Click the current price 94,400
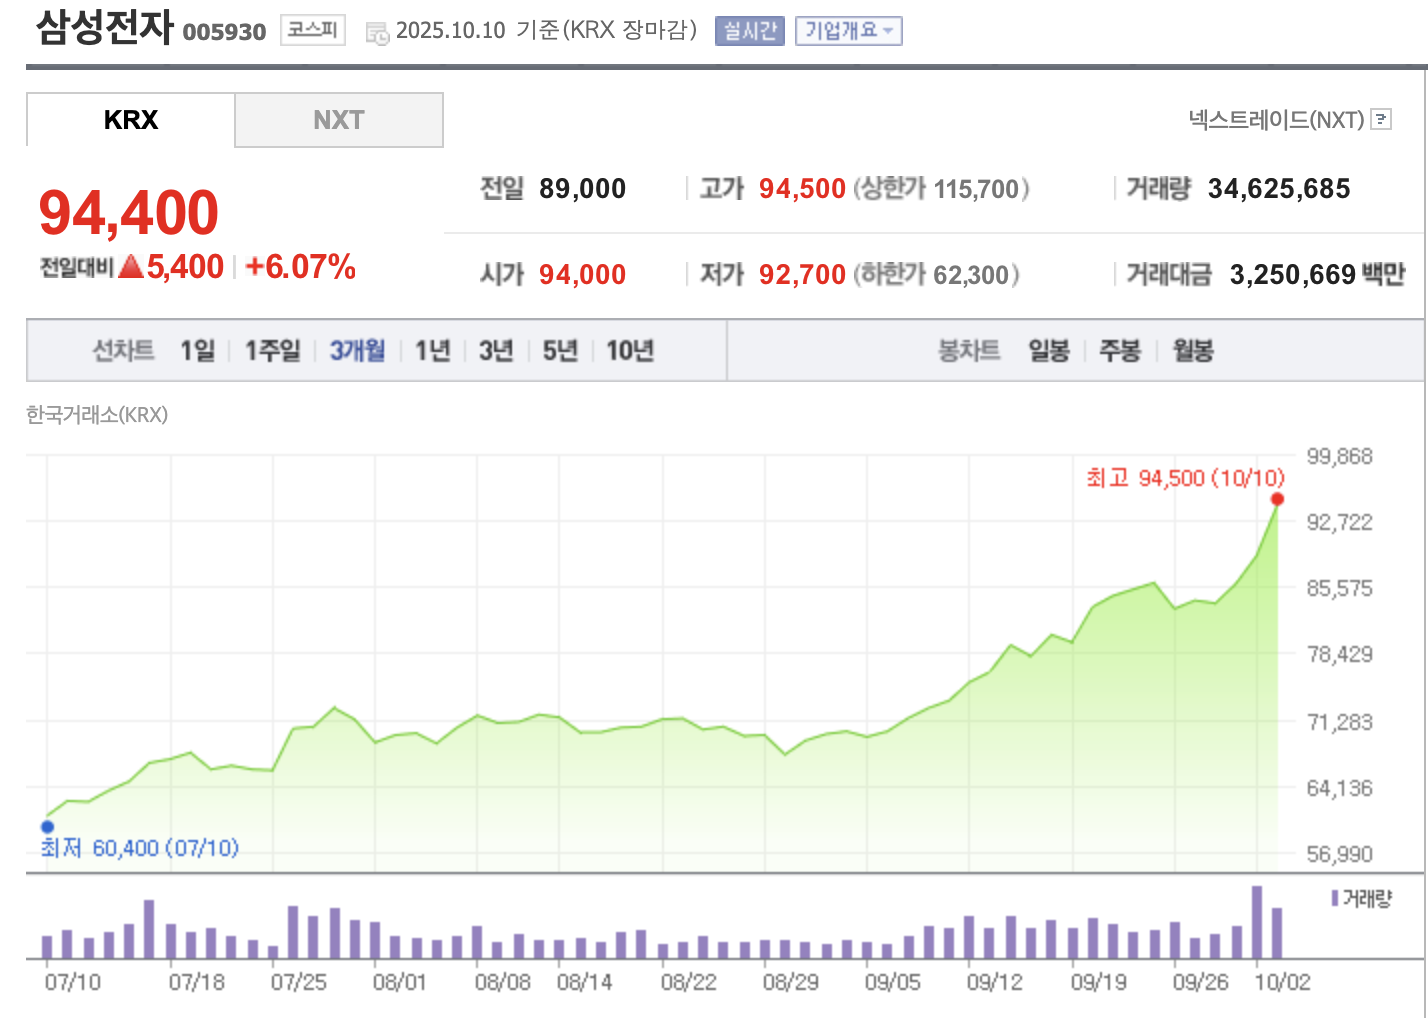Viewport: 1428px width, 1018px height. tap(129, 213)
